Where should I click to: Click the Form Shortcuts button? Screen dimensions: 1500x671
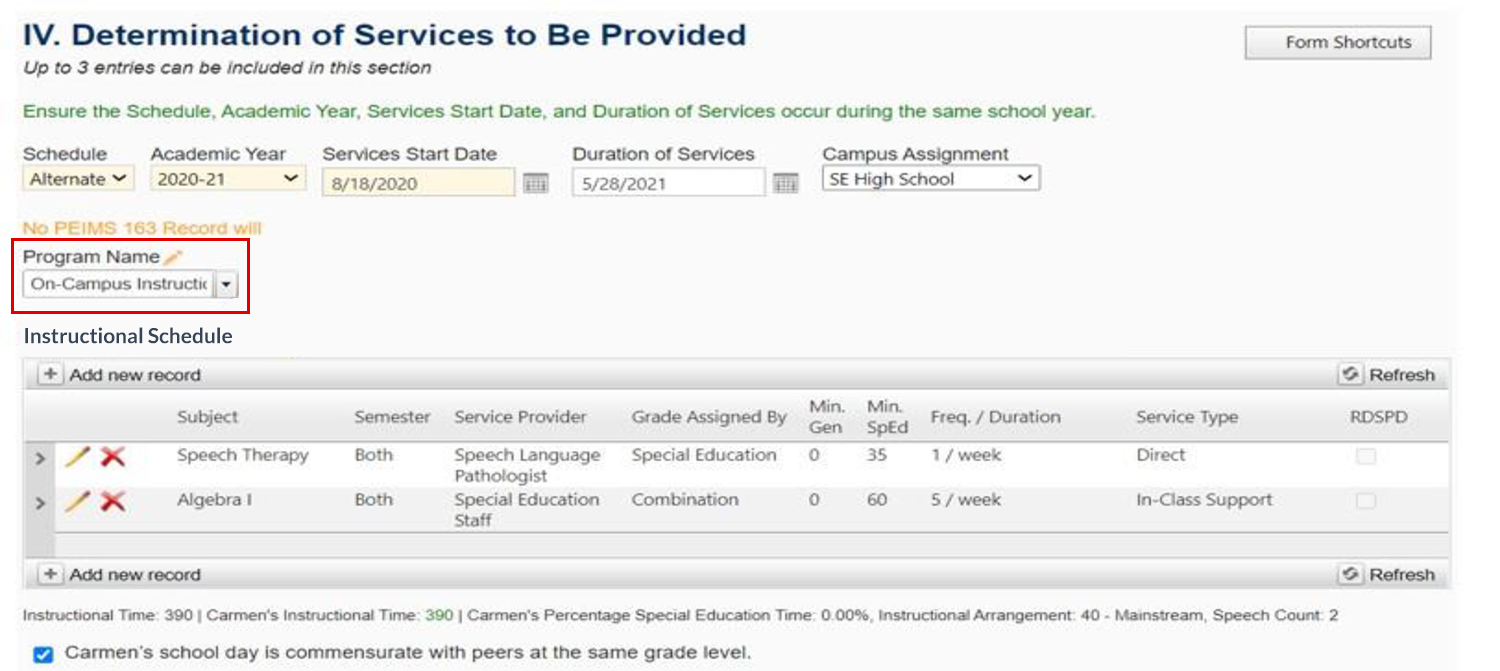click(1337, 42)
